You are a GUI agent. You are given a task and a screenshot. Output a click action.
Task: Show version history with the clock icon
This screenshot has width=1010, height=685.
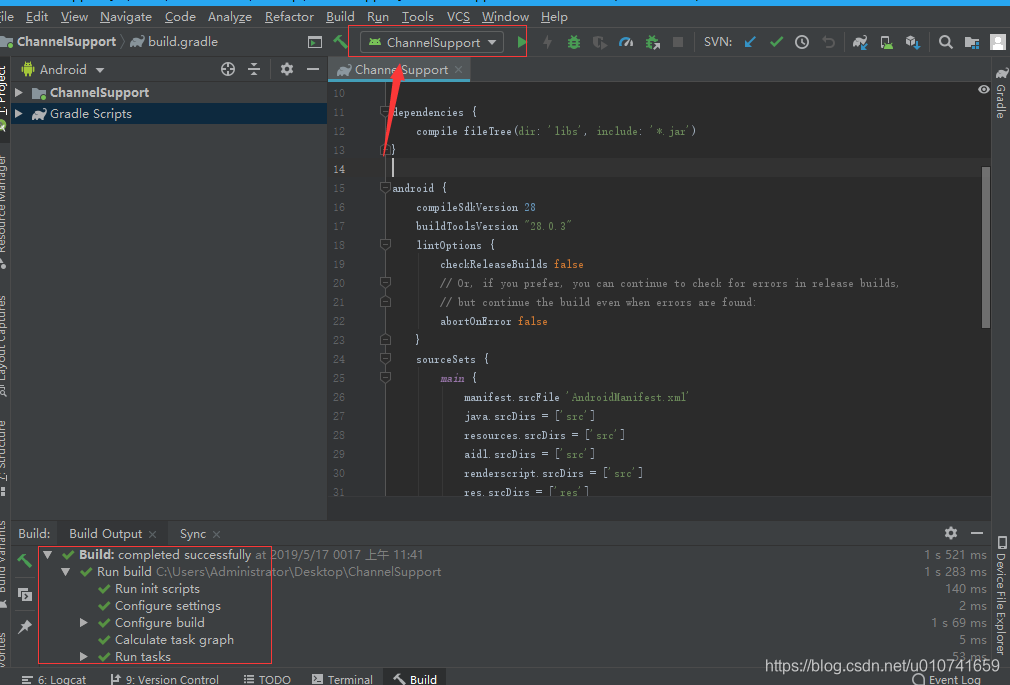pos(802,42)
